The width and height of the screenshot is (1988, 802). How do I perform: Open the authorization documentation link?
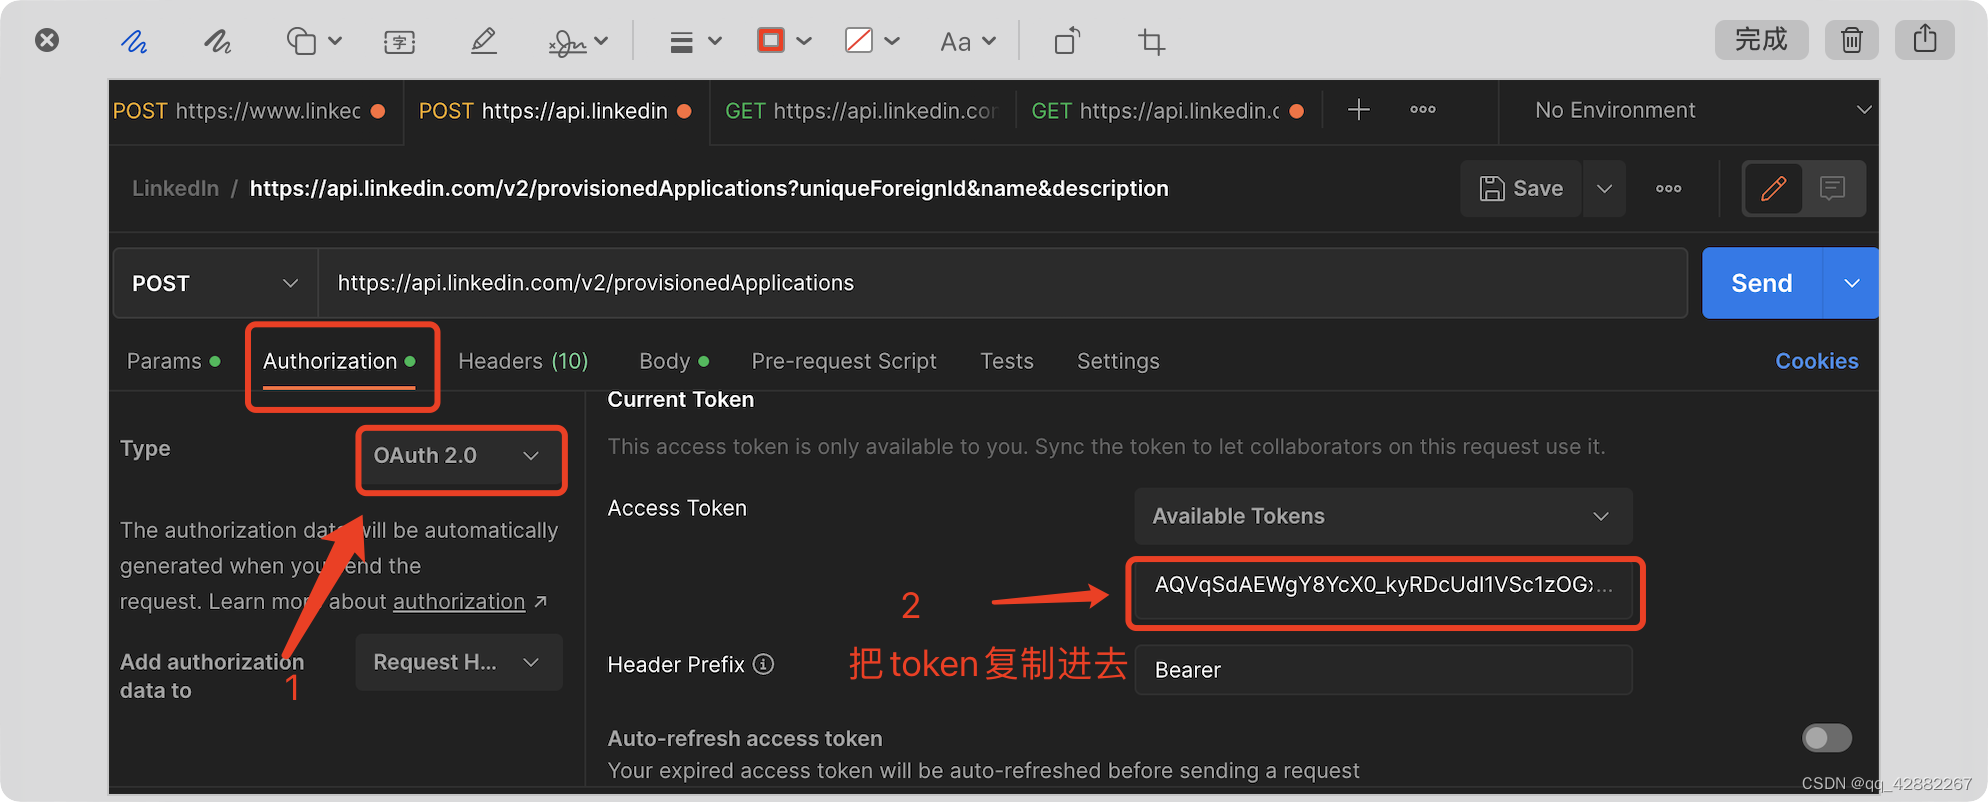point(459,601)
